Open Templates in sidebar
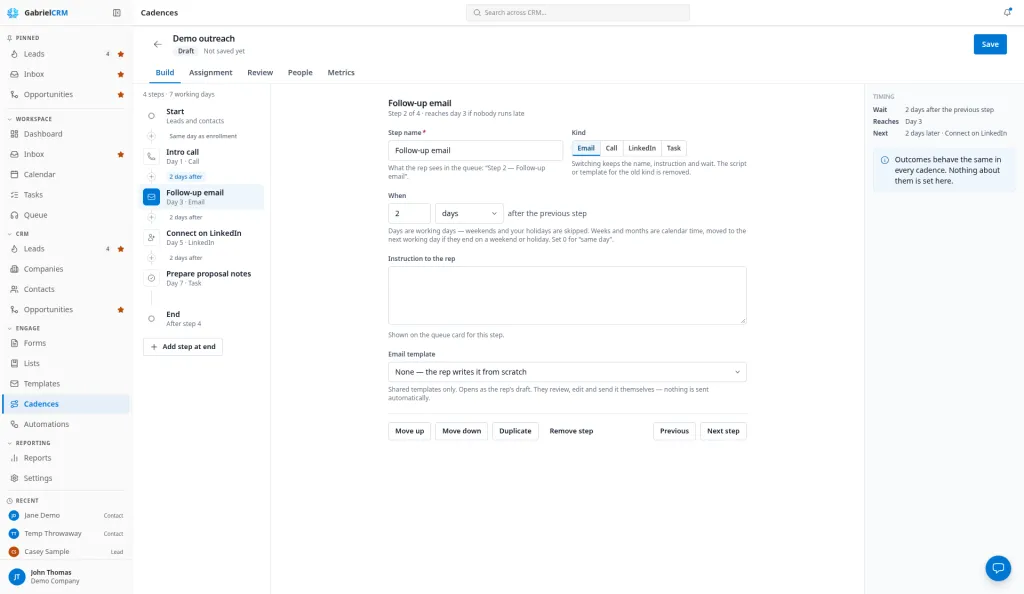 click(65, 384)
